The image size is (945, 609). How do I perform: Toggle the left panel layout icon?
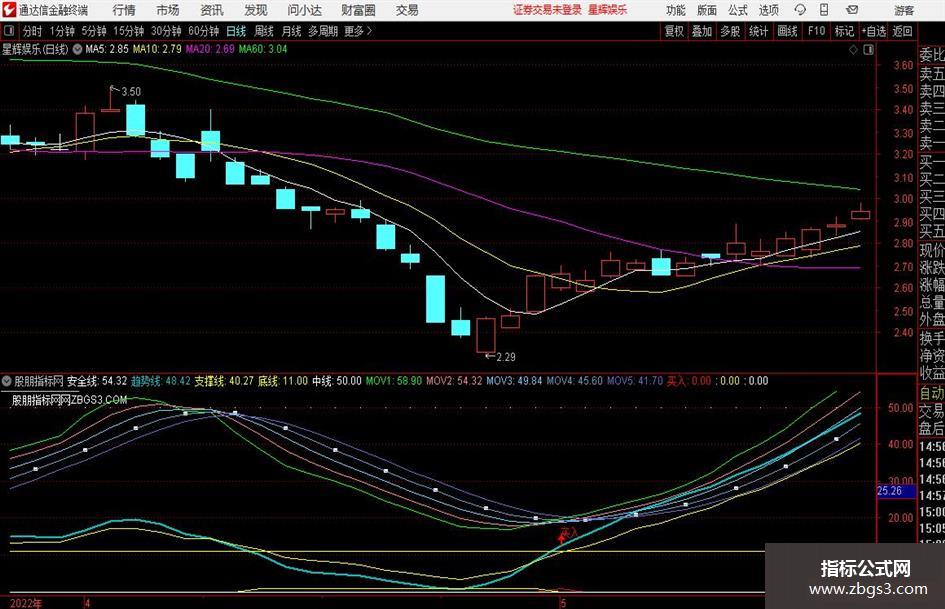[9, 31]
